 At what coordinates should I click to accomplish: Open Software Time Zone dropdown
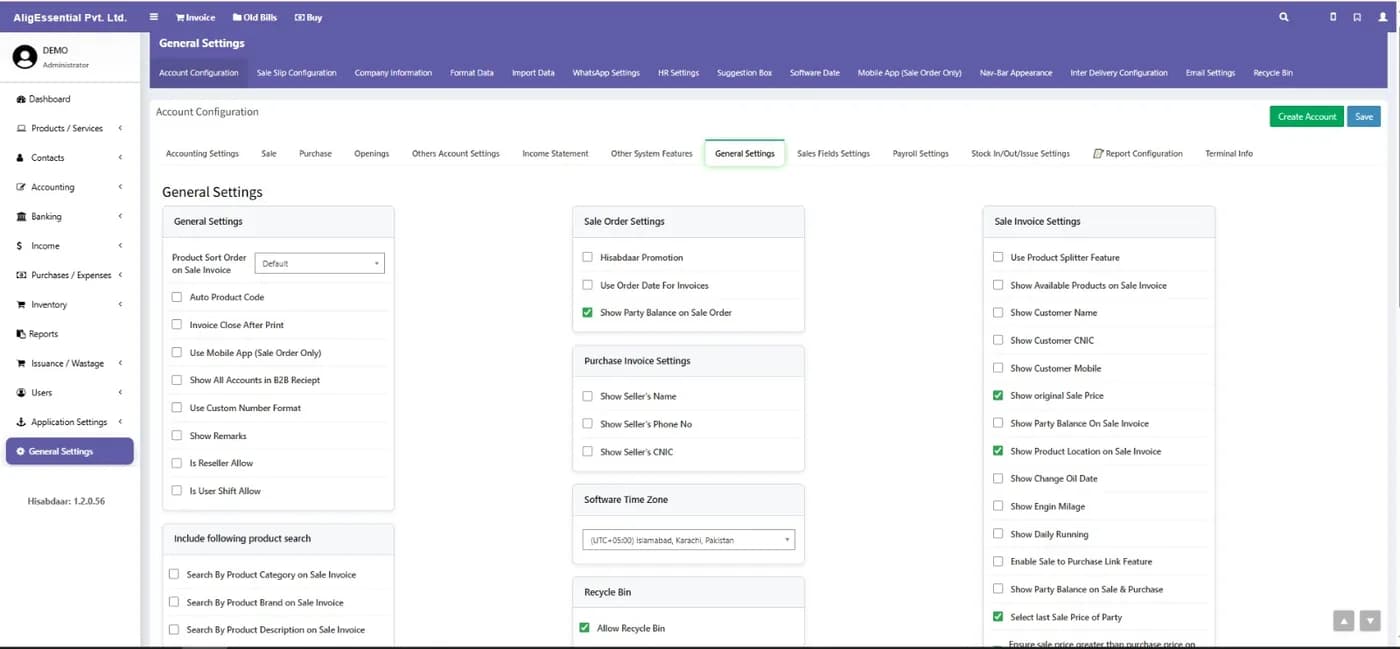(688, 540)
